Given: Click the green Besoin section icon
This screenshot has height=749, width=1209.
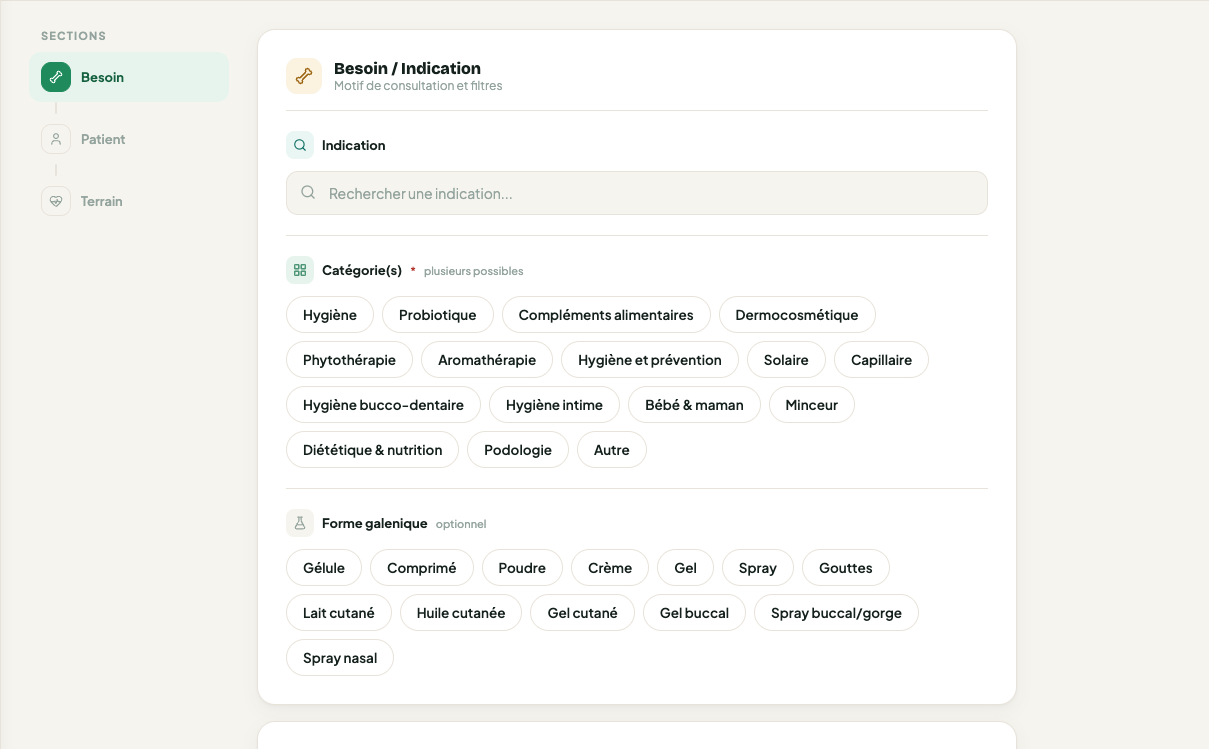Looking at the screenshot, I should pos(56,77).
